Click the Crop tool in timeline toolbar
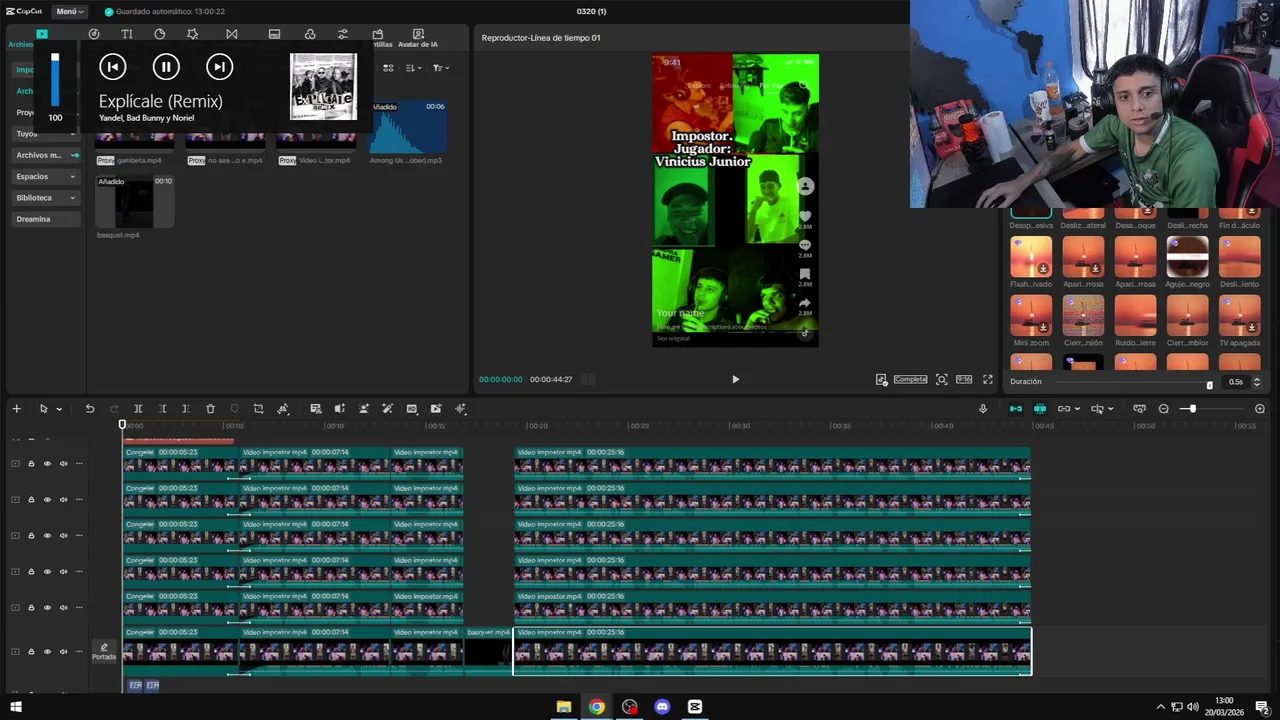Viewport: 1280px width, 720px height. pyautogui.click(x=258, y=409)
